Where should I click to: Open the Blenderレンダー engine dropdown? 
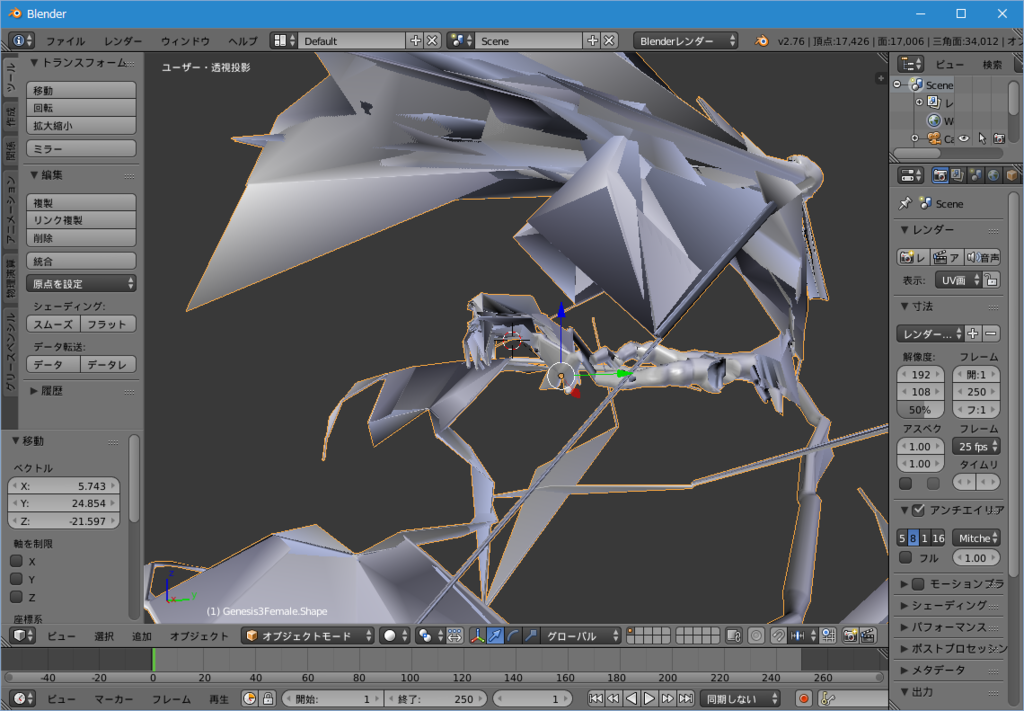685,41
